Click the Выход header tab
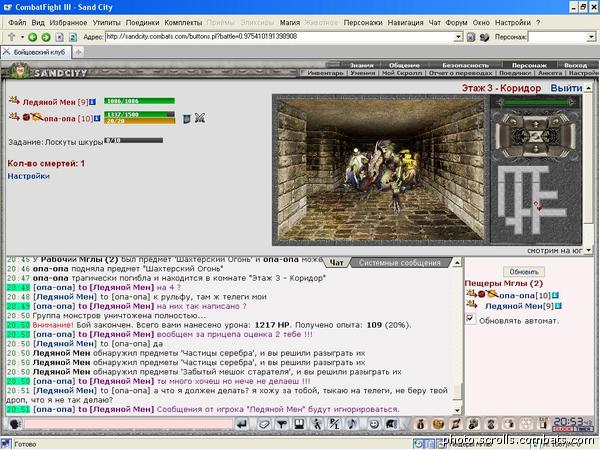Screen dimensions: 600x450 [575, 65]
